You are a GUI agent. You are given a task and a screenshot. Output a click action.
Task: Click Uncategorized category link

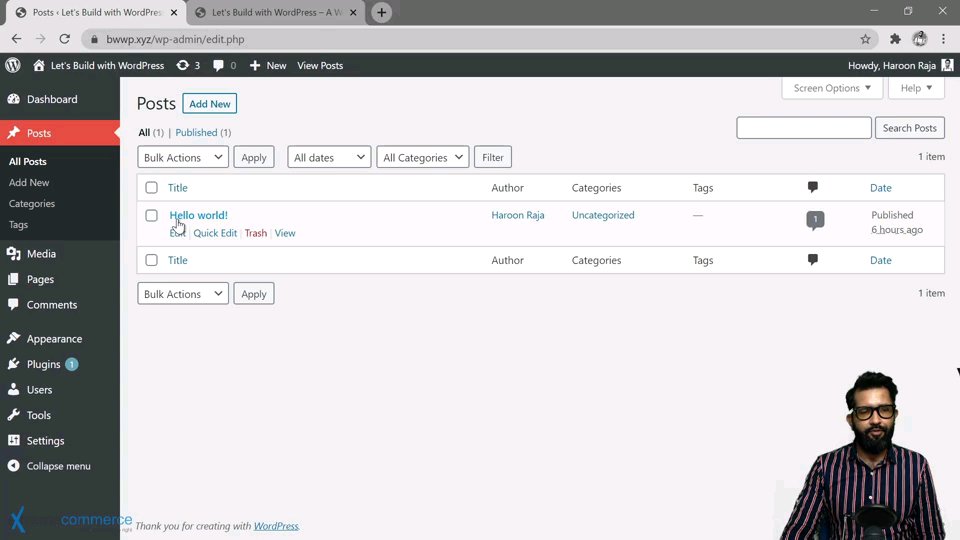(x=603, y=215)
